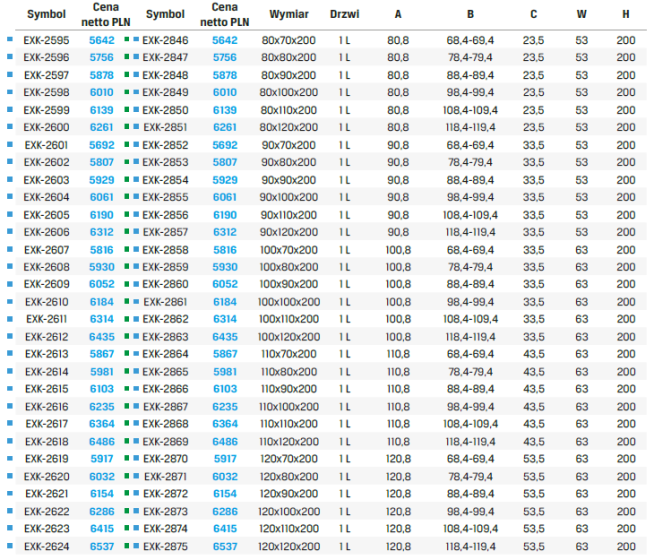Select A value 100,8 in 100x90x200 row

[398, 284]
